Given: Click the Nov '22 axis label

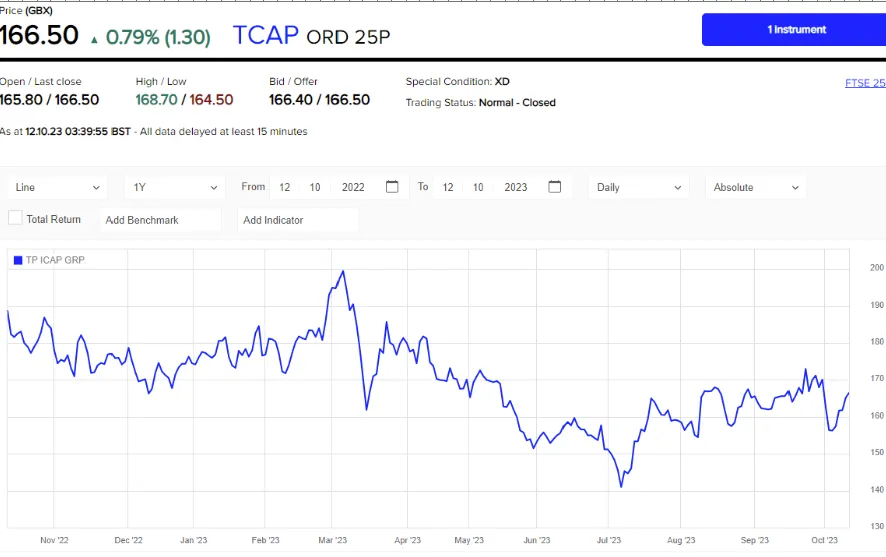Looking at the screenshot, I should point(54,540).
